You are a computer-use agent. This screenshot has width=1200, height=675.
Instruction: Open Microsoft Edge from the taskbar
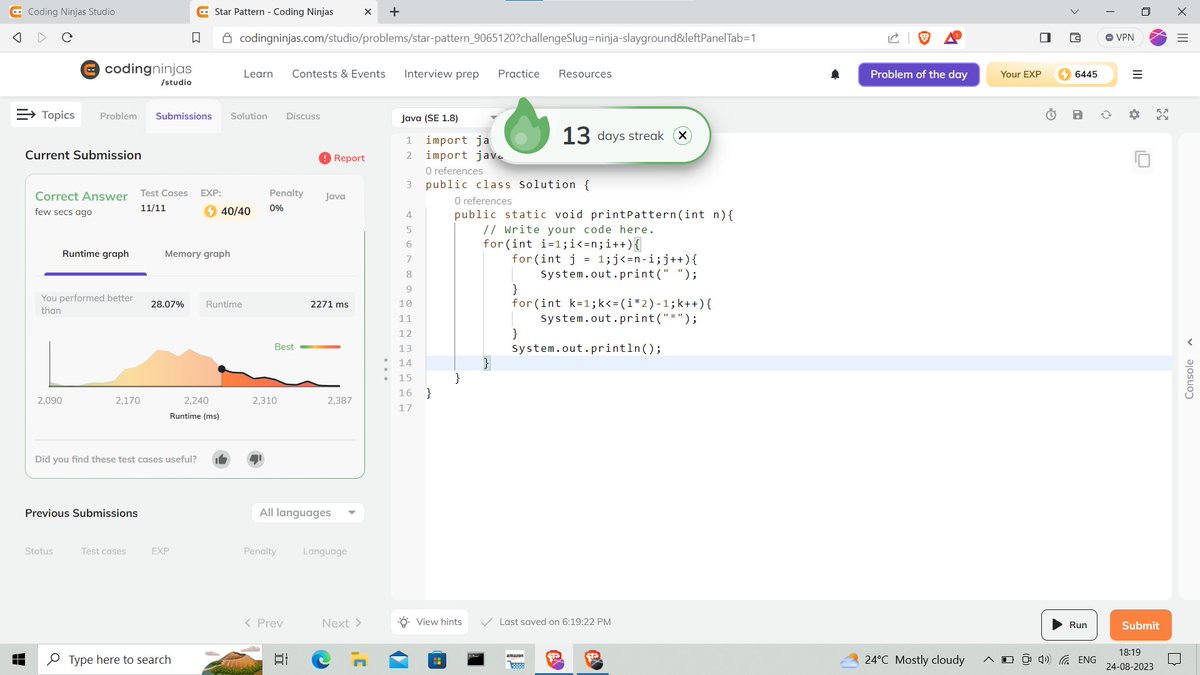321,659
